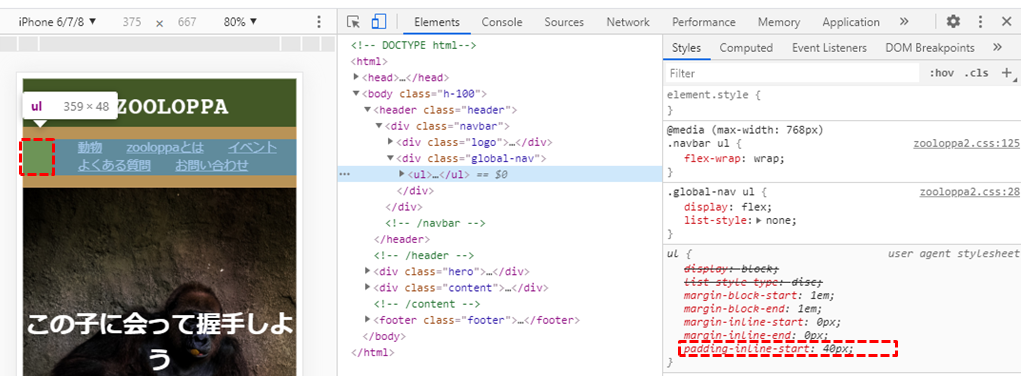Click the ZOOLOPPA logo heading in preview
The height and width of the screenshot is (378, 1026).
173,107
